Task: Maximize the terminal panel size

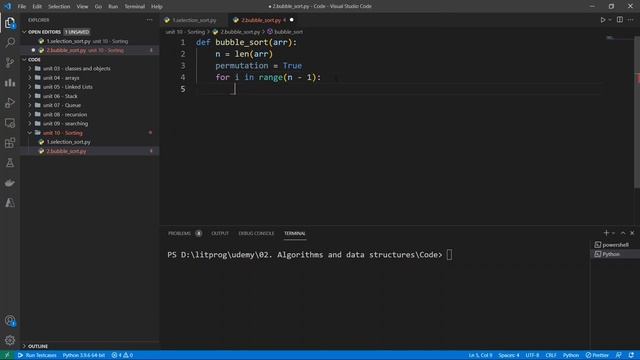Action: pyautogui.click(x=623, y=233)
